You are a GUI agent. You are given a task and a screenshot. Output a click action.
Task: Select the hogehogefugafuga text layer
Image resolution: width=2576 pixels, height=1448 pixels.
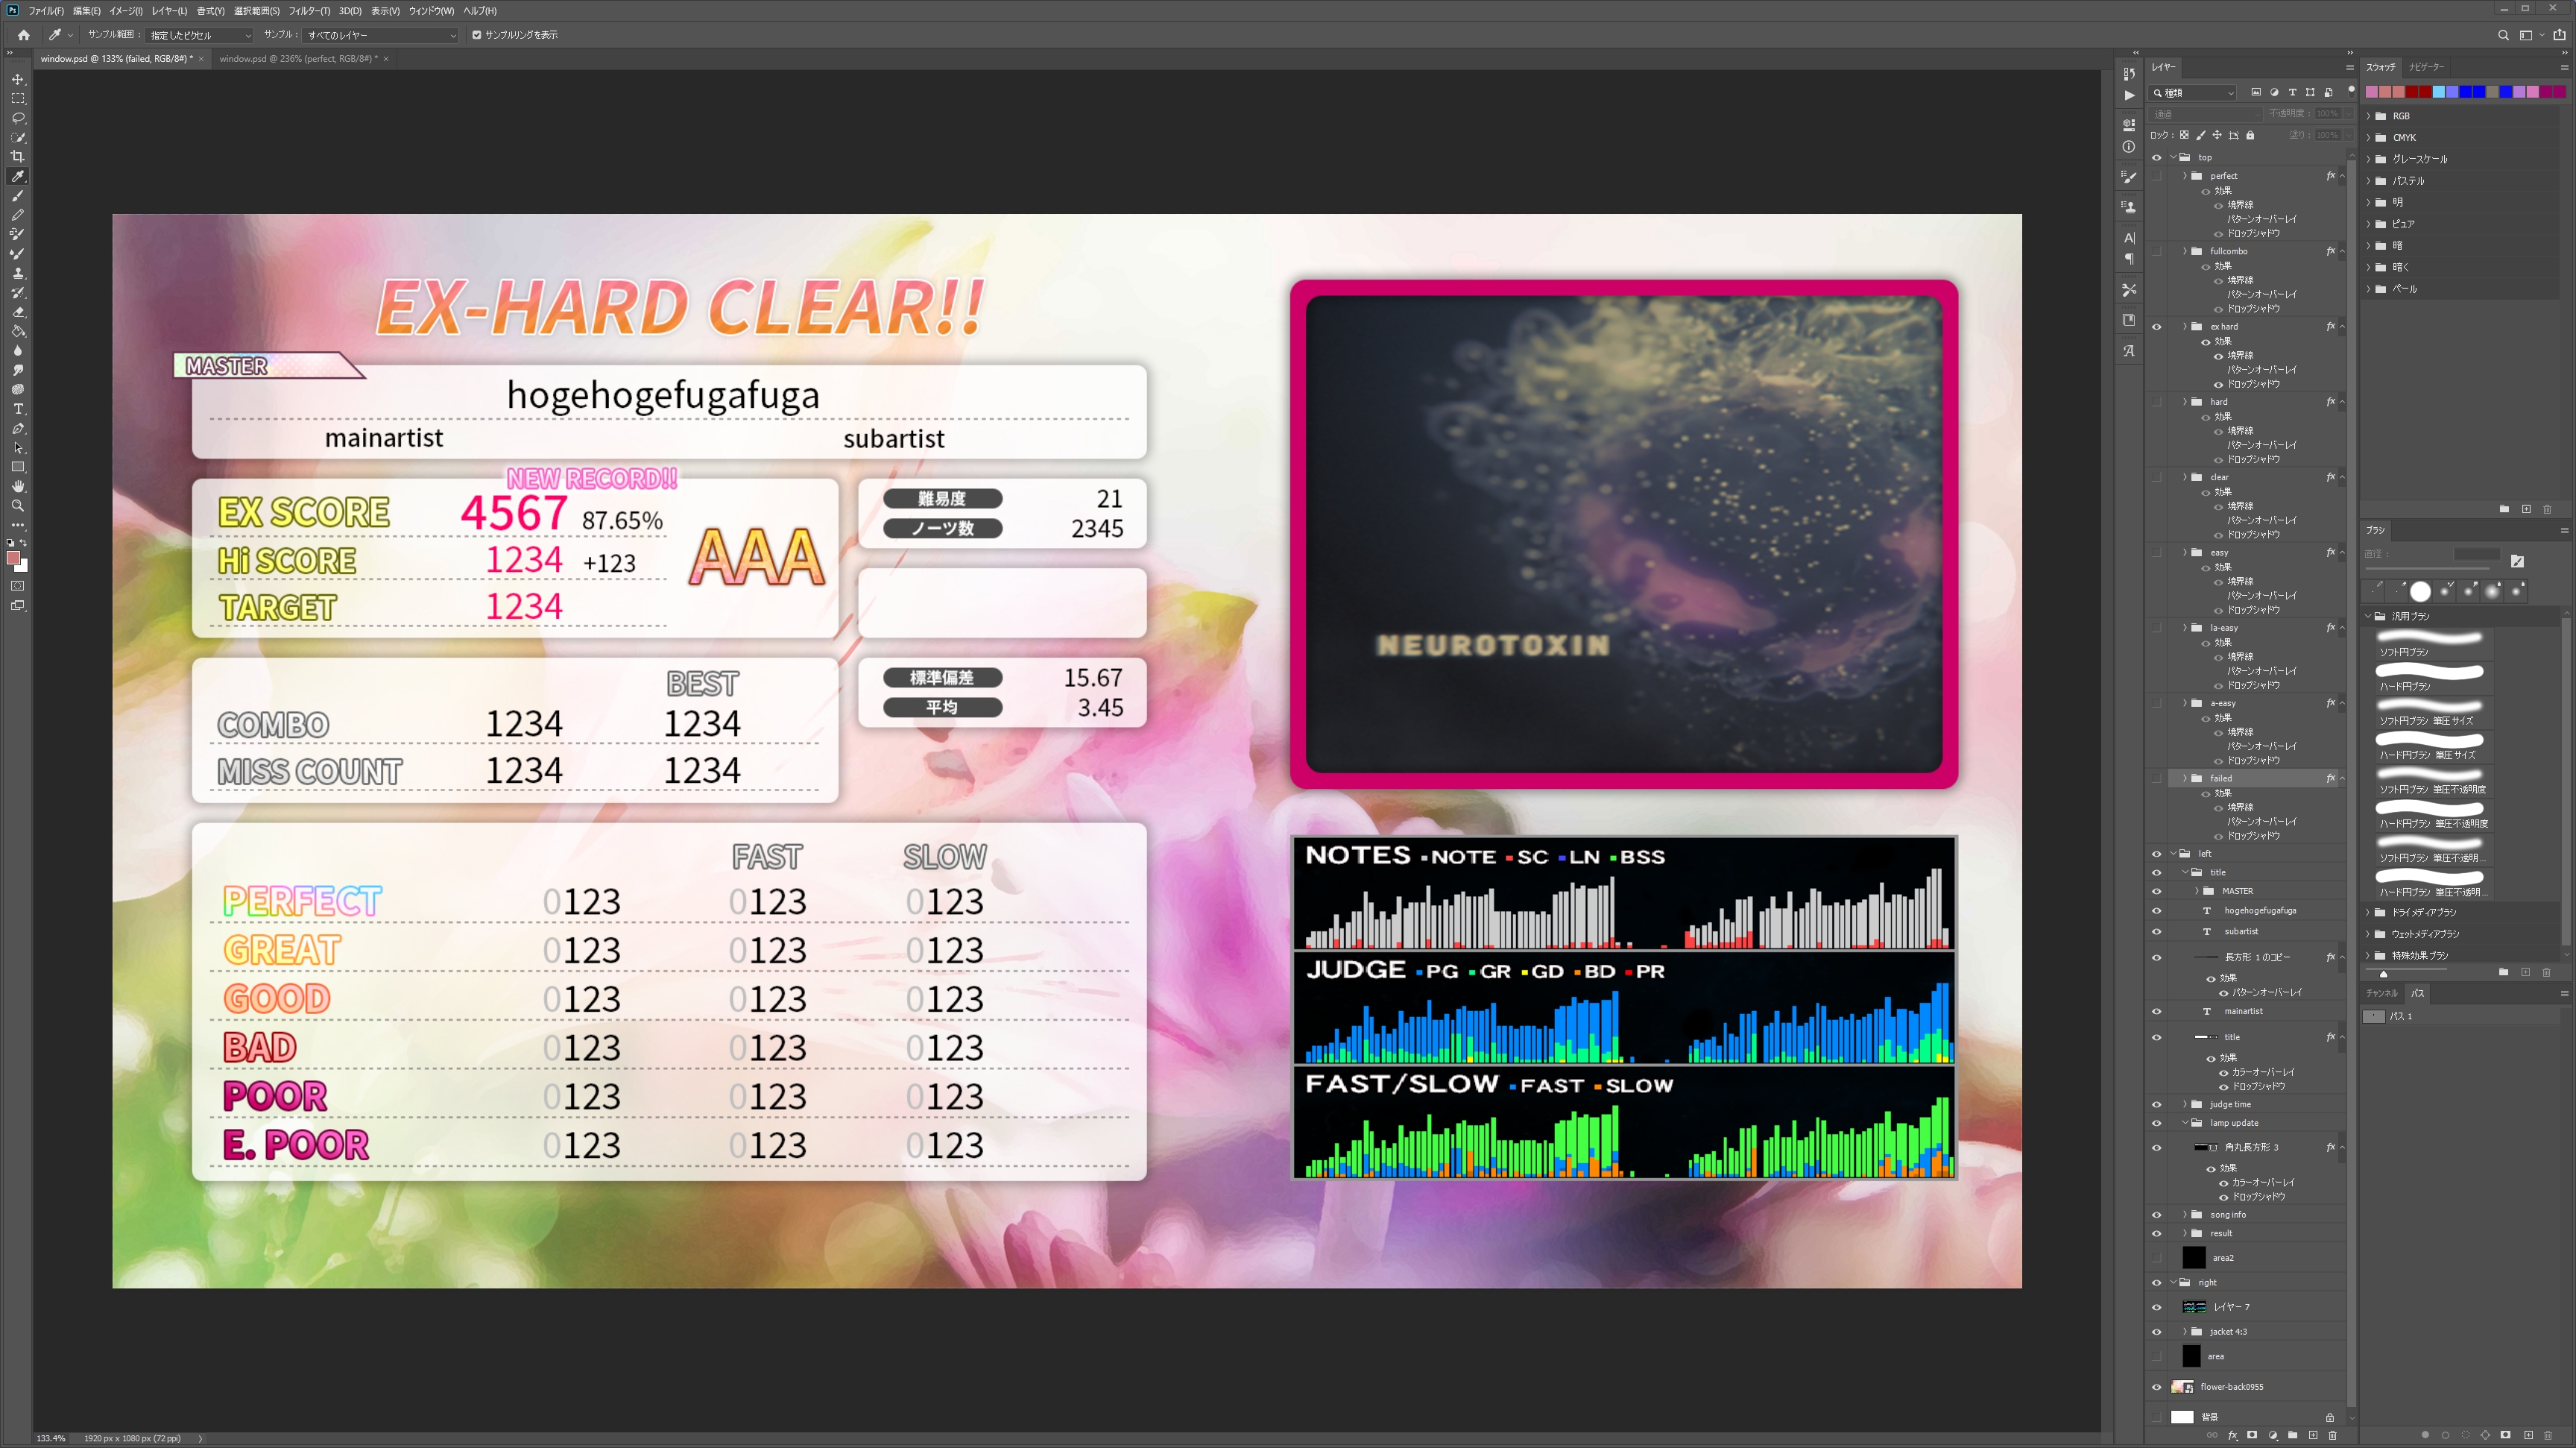point(2259,911)
